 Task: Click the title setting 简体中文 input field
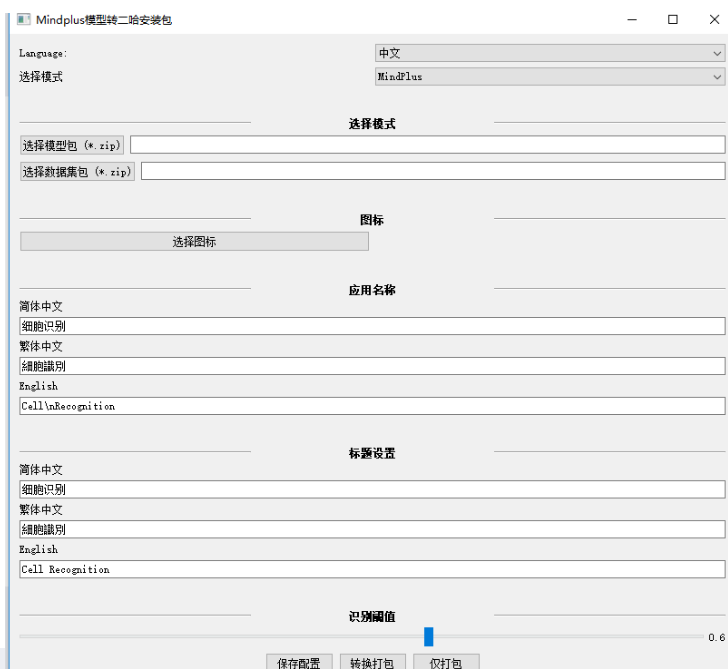tap(372, 489)
